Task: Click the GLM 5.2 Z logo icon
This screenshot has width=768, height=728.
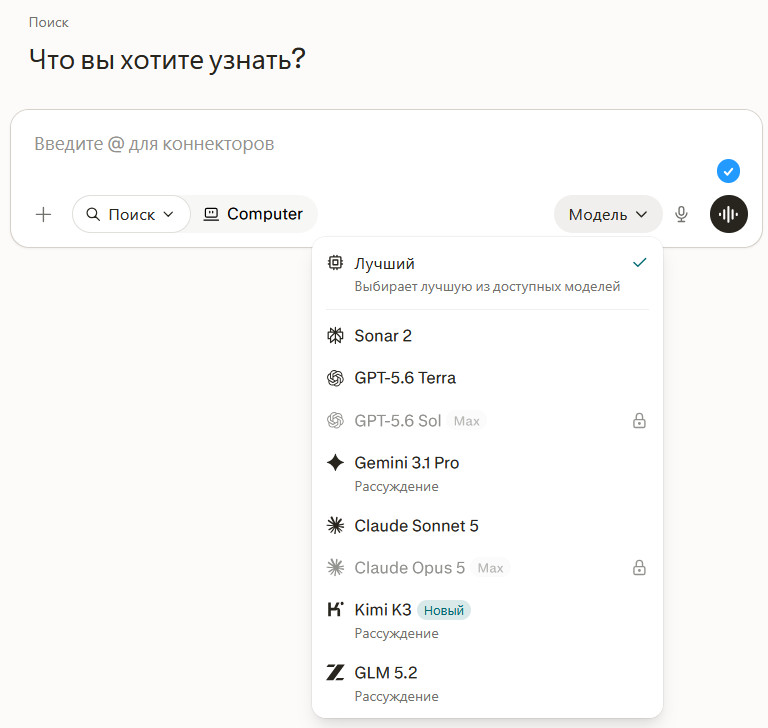Action: (x=336, y=672)
